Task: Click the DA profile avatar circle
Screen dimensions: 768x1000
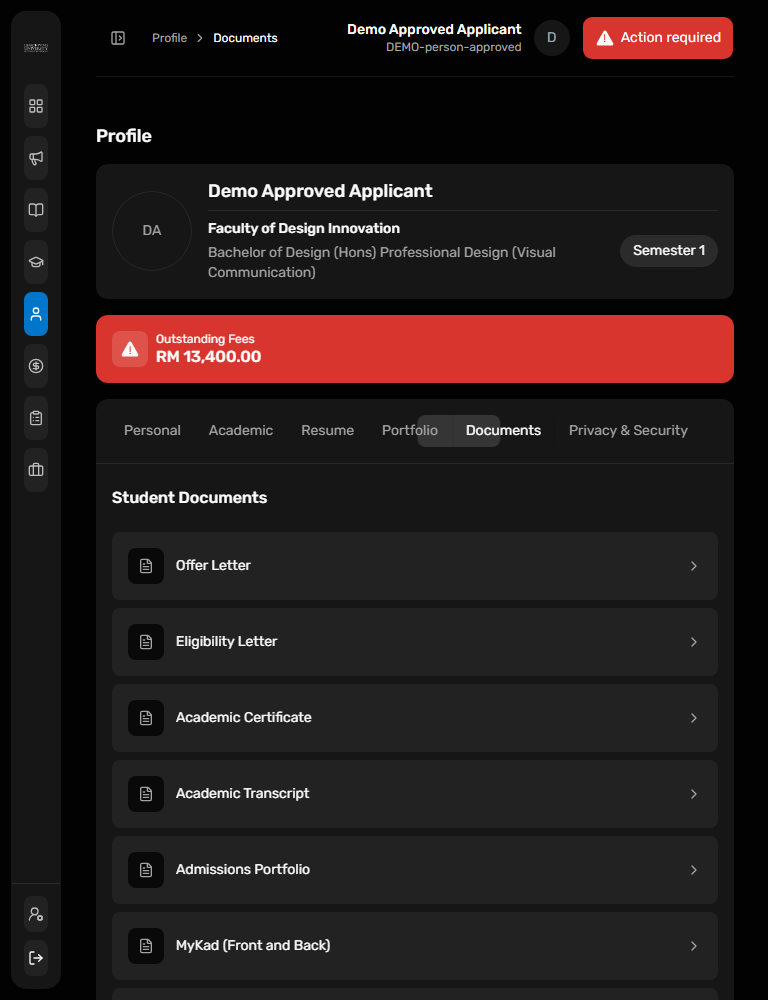Action: pyautogui.click(x=152, y=231)
